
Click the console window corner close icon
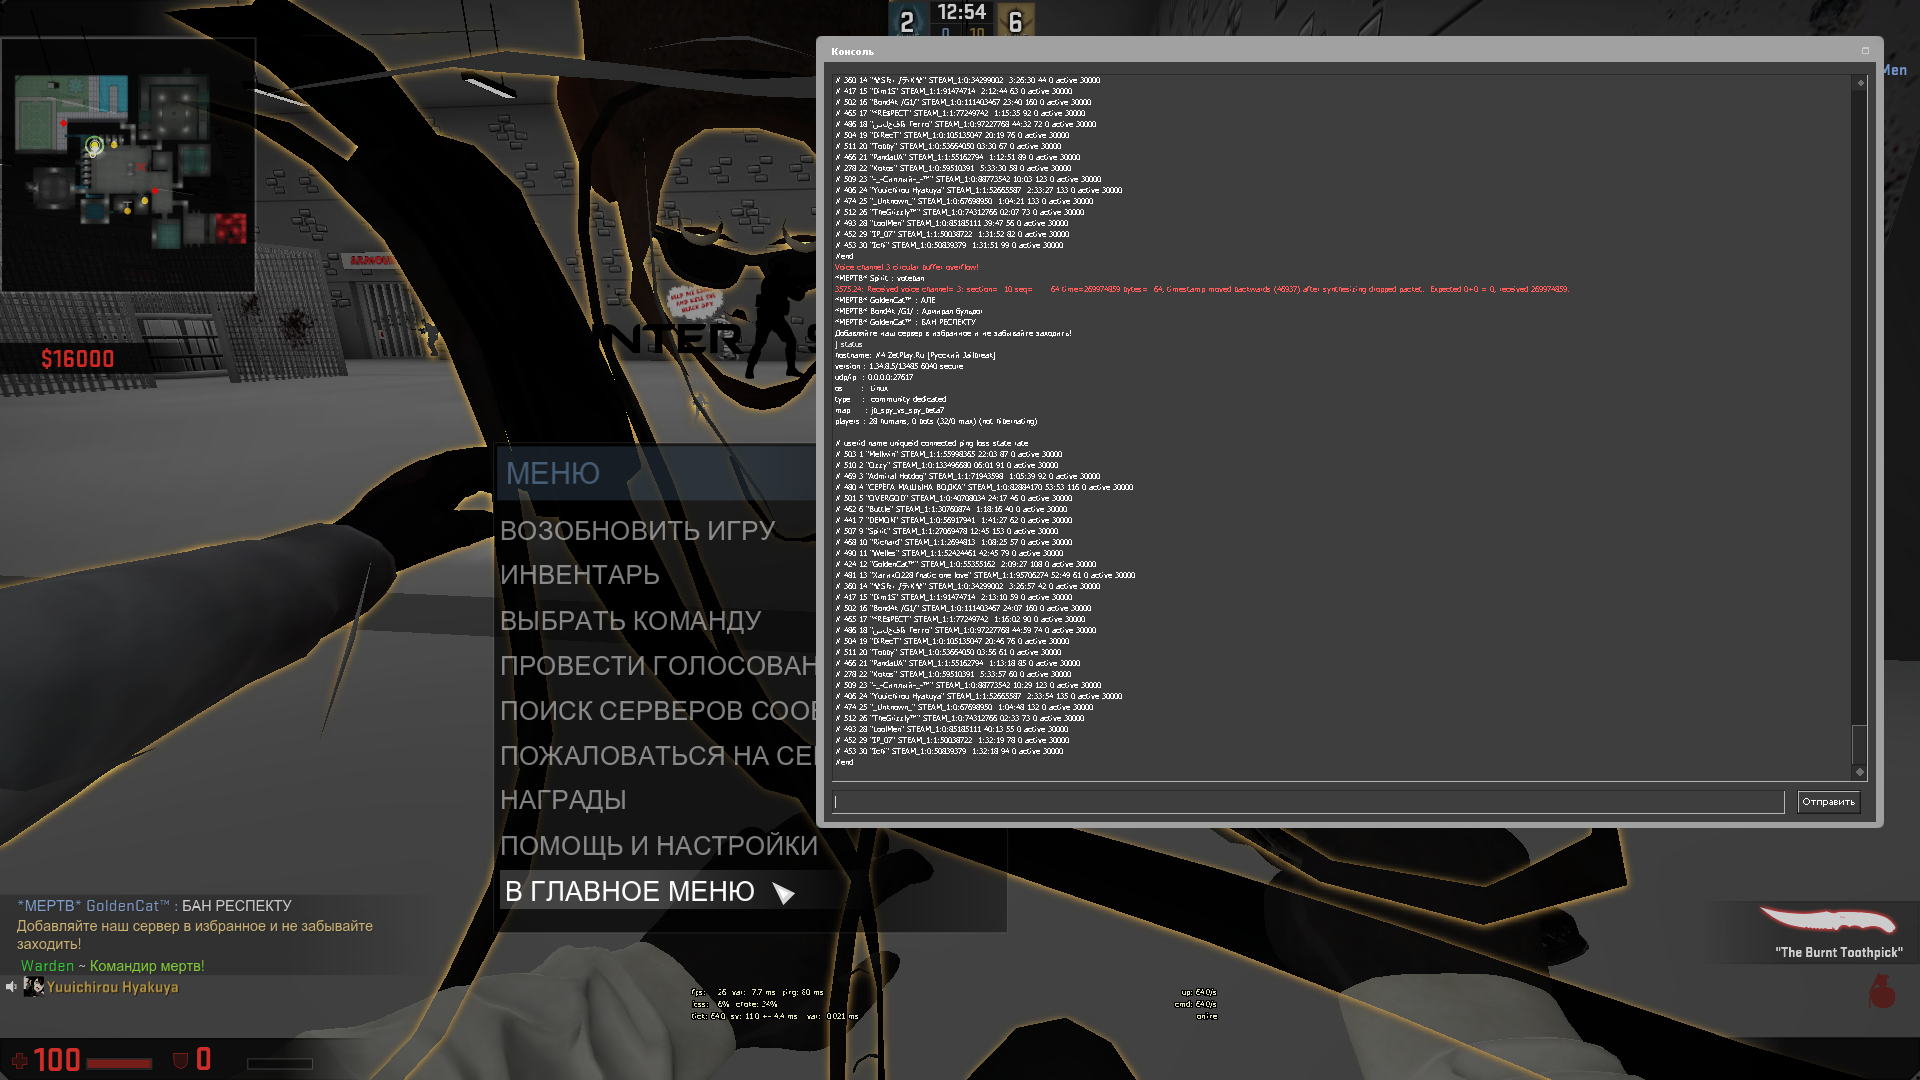pyautogui.click(x=1865, y=51)
